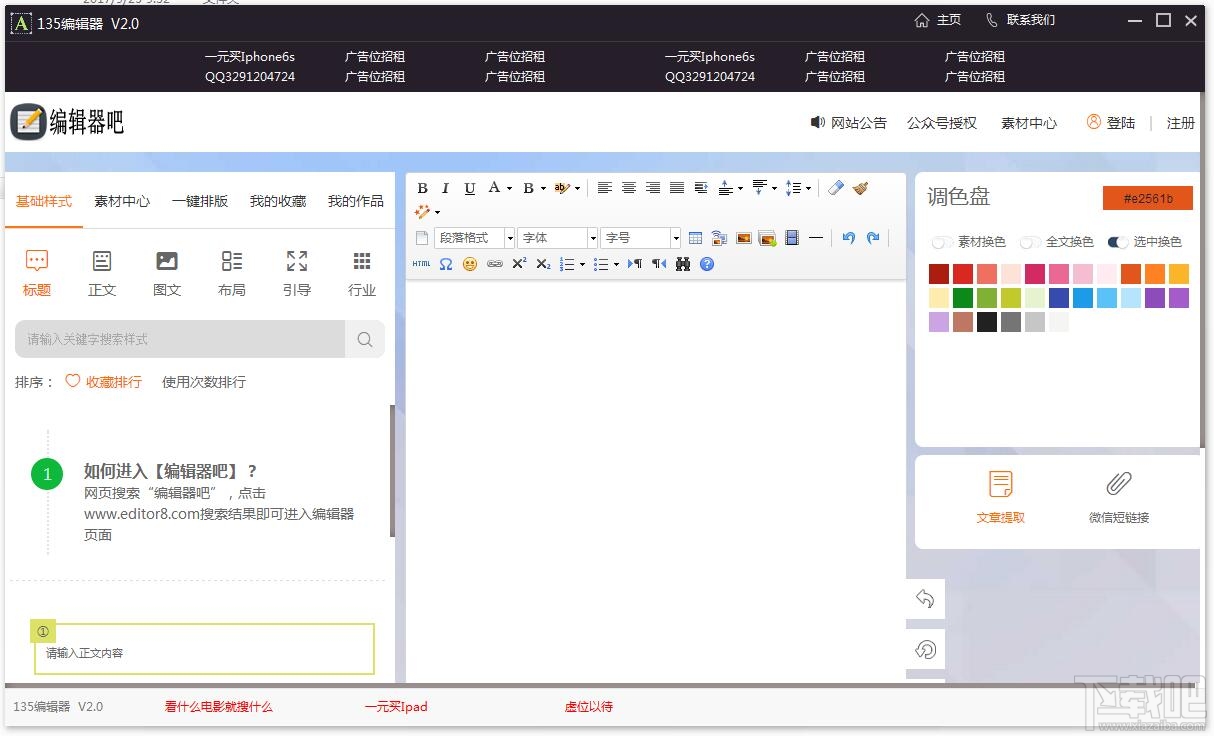Screen dimensions: 1214x736
Task: Click the #e2561b current color box
Action: coord(1148,198)
